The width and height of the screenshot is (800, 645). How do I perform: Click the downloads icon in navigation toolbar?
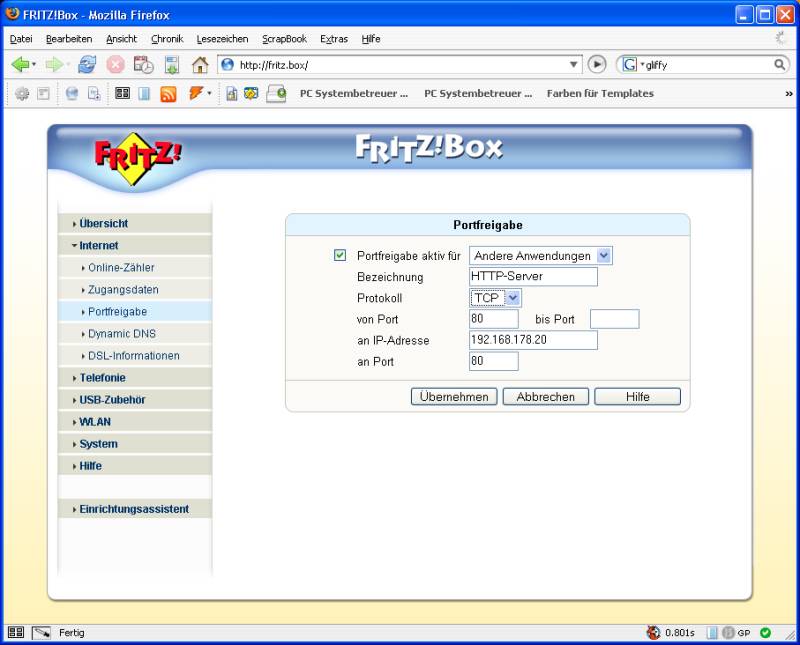[x=172, y=65]
